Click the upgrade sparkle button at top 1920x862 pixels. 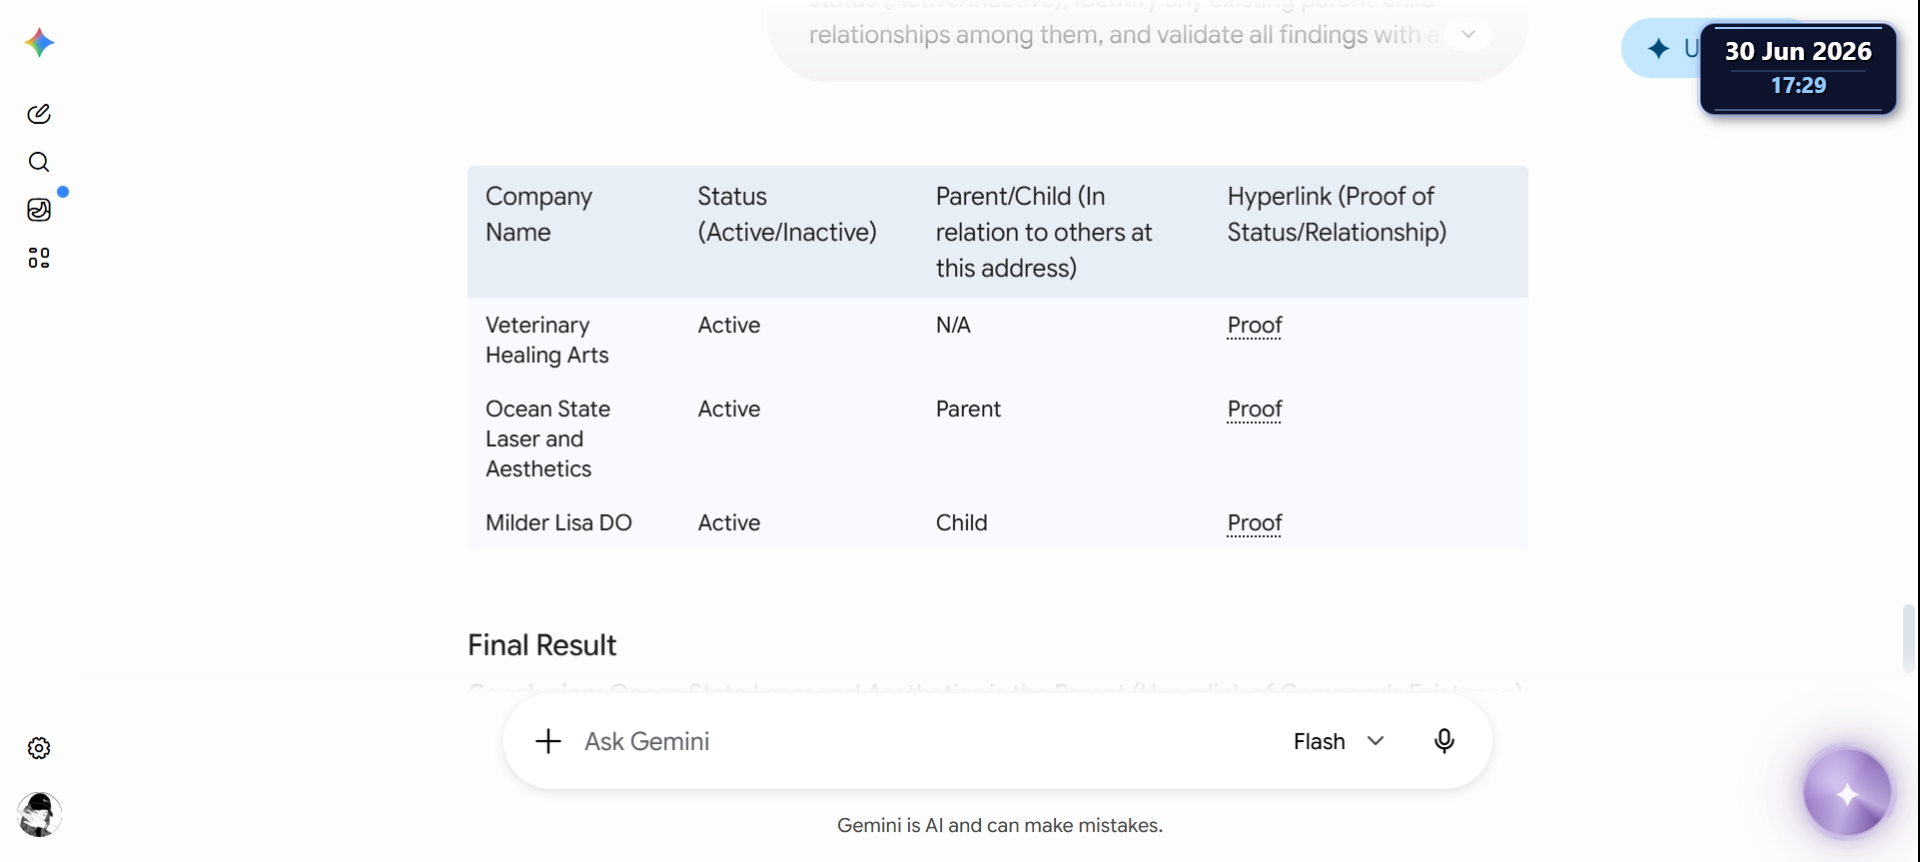1661,48
